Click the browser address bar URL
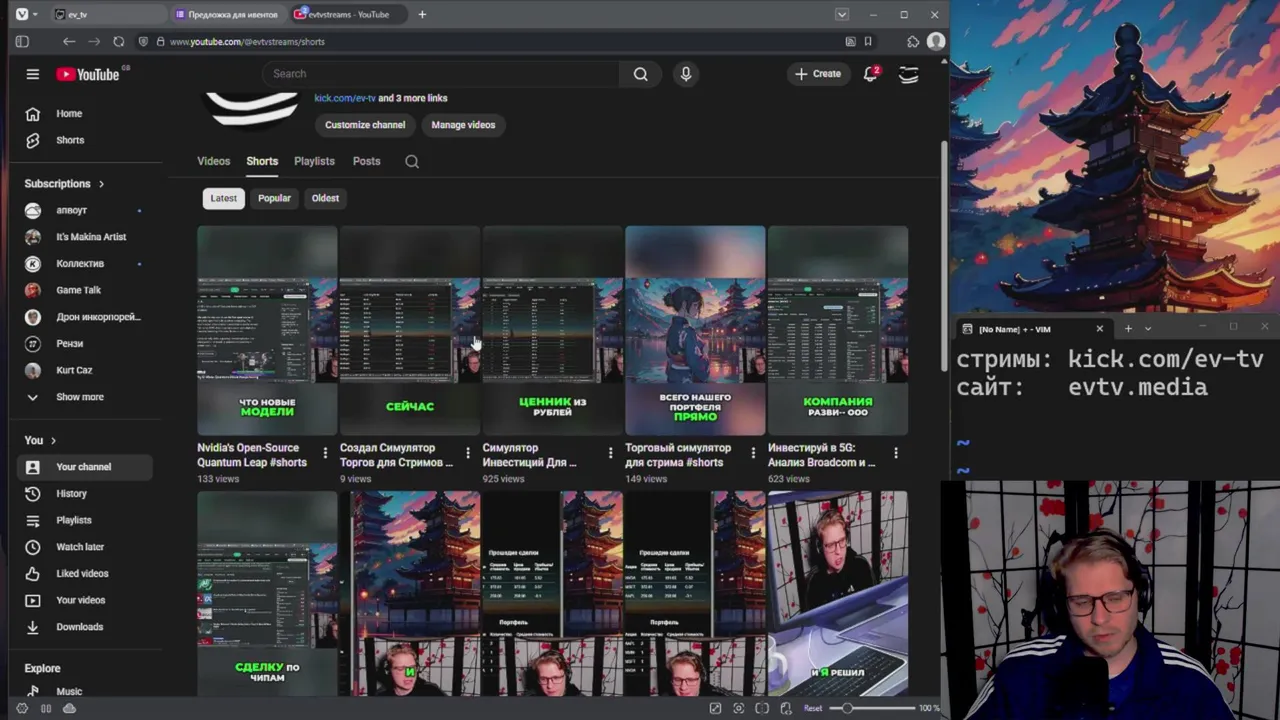Image resolution: width=1280 pixels, height=720 pixels. [247, 42]
